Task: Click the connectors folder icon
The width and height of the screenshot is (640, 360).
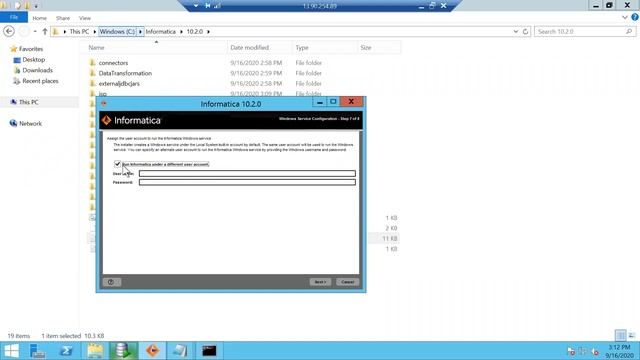Action: click(92, 63)
